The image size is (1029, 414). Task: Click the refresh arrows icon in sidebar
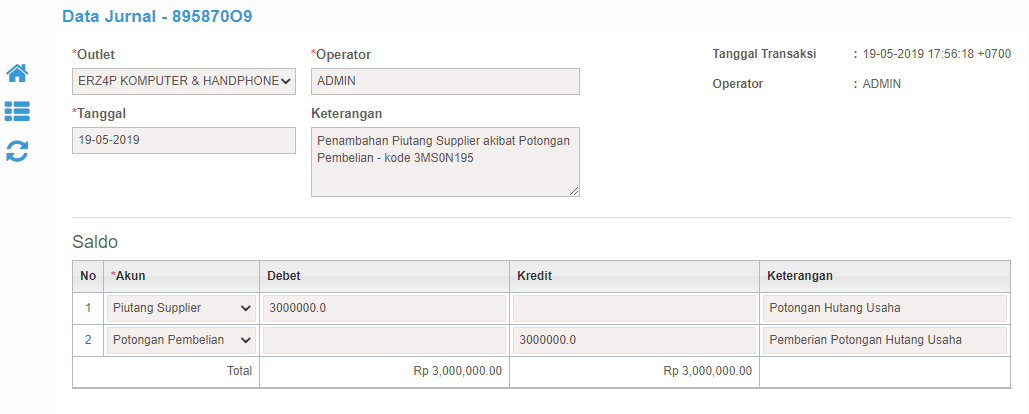click(x=17, y=151)
